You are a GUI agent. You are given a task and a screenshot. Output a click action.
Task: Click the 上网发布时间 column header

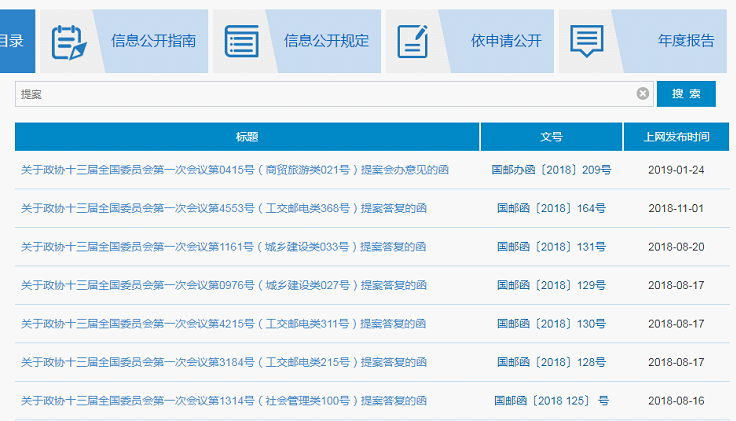(676, 137)
